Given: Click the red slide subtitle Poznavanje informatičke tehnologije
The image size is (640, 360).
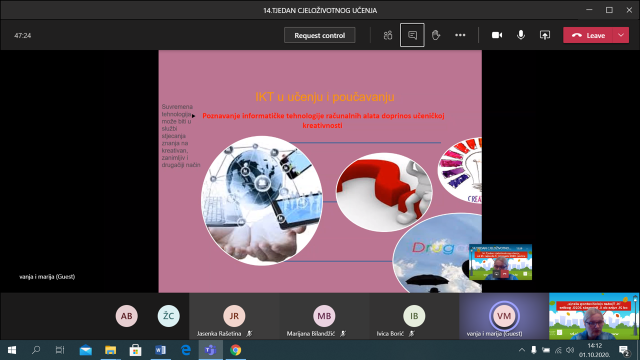Looking at the screenshot, I should pyautogui.click(x=323, y=120).
